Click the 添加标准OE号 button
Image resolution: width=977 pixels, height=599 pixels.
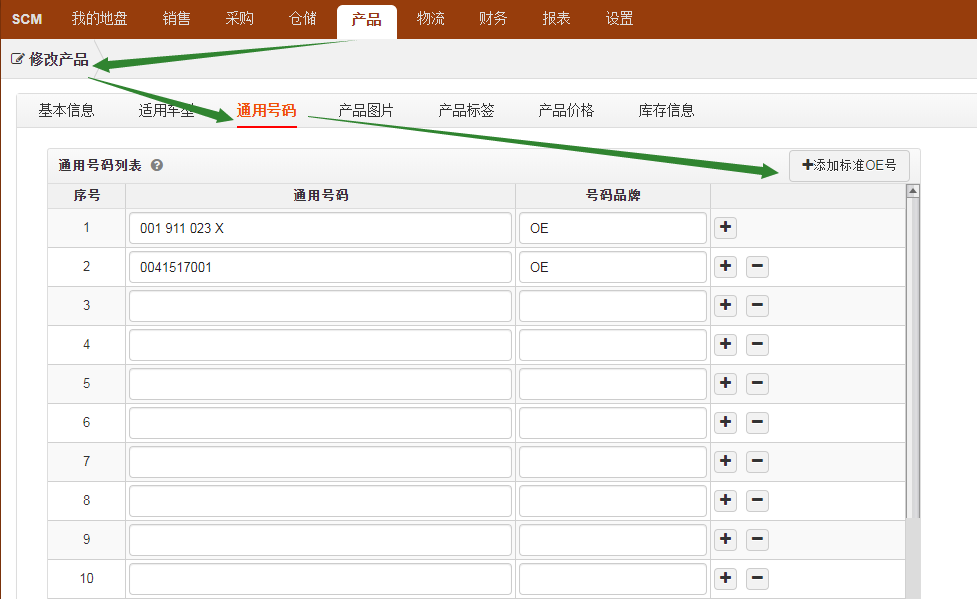click(x=849, y=165)
